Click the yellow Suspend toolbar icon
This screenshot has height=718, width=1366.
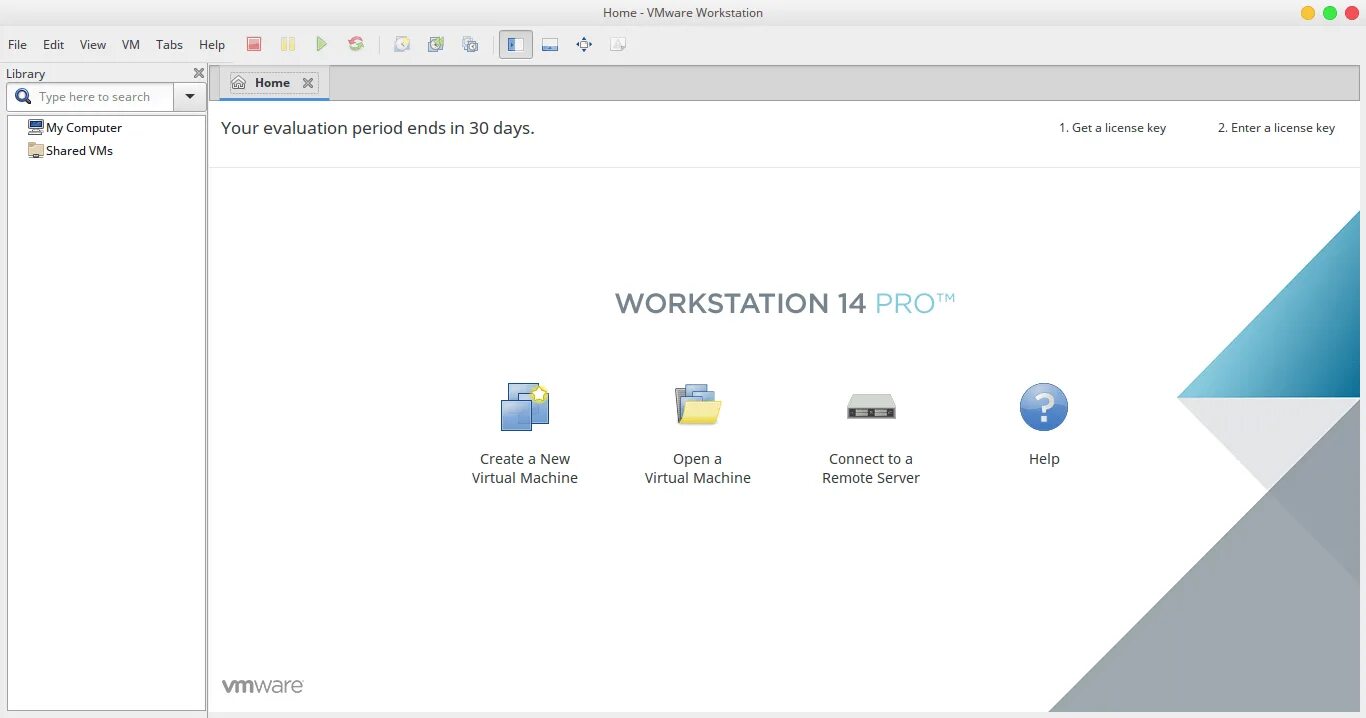[x=288, y=44]
